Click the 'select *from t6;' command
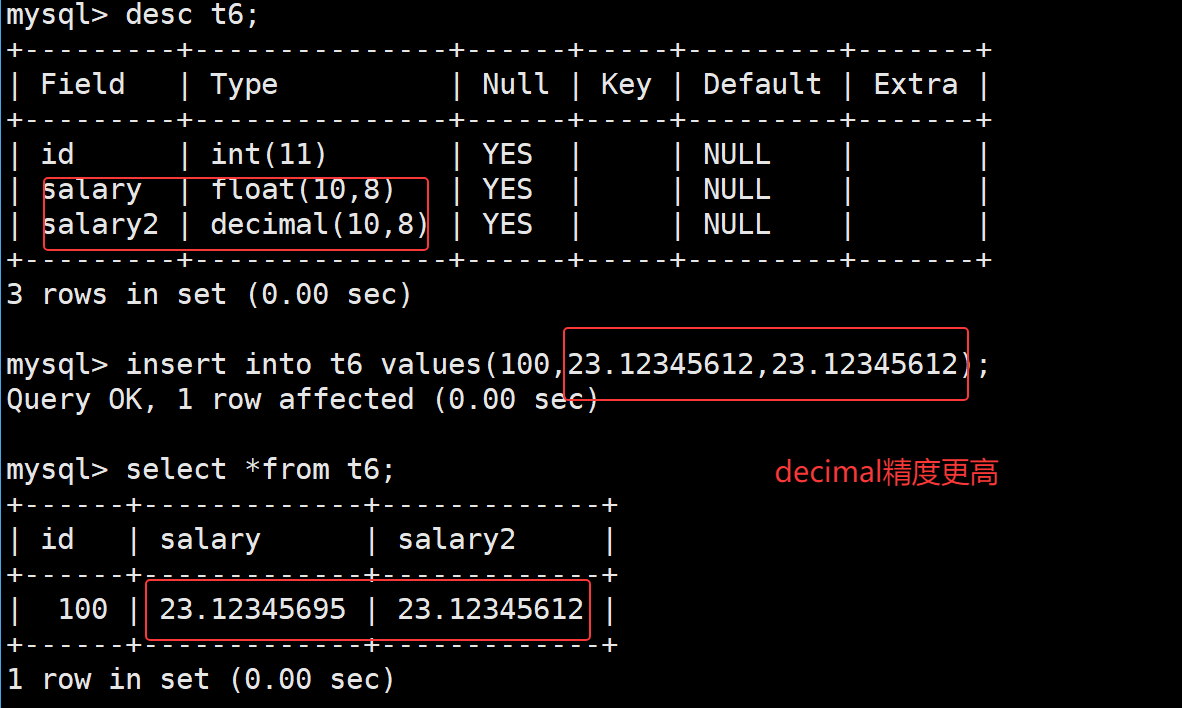 [260, 470]
